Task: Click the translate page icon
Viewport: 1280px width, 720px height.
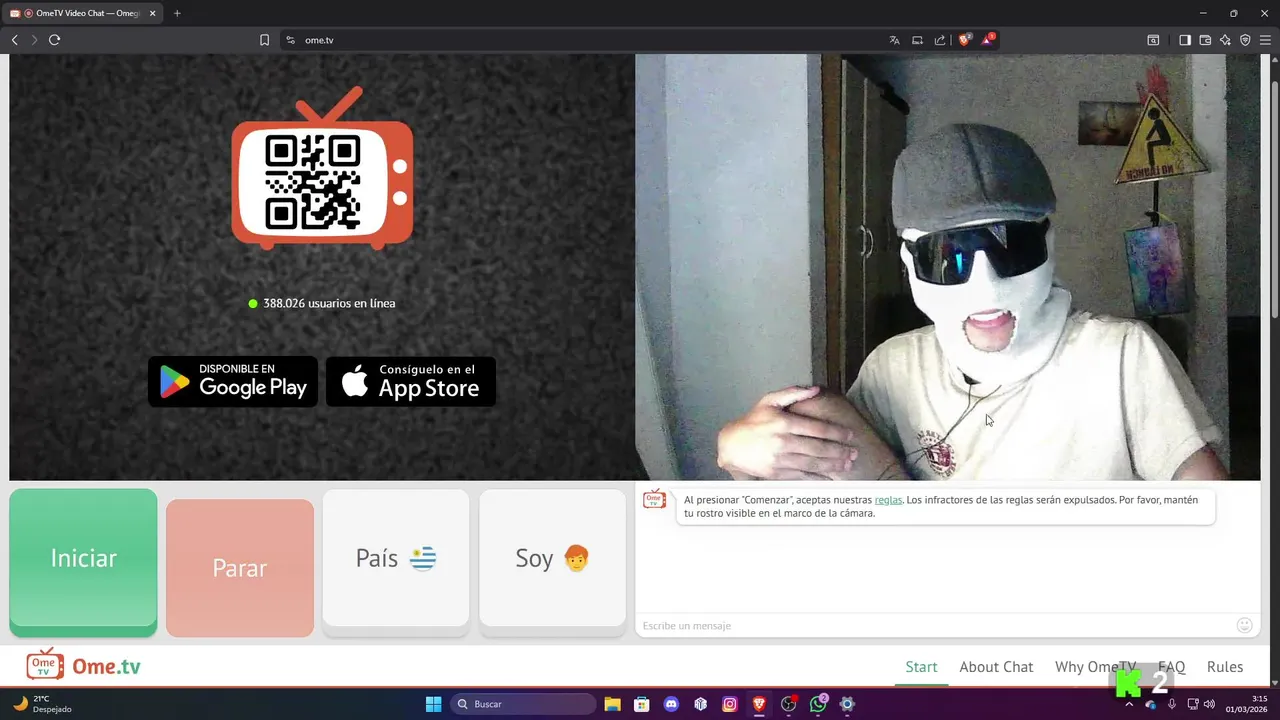Action: pyautogui.click(x=894, y=40)
